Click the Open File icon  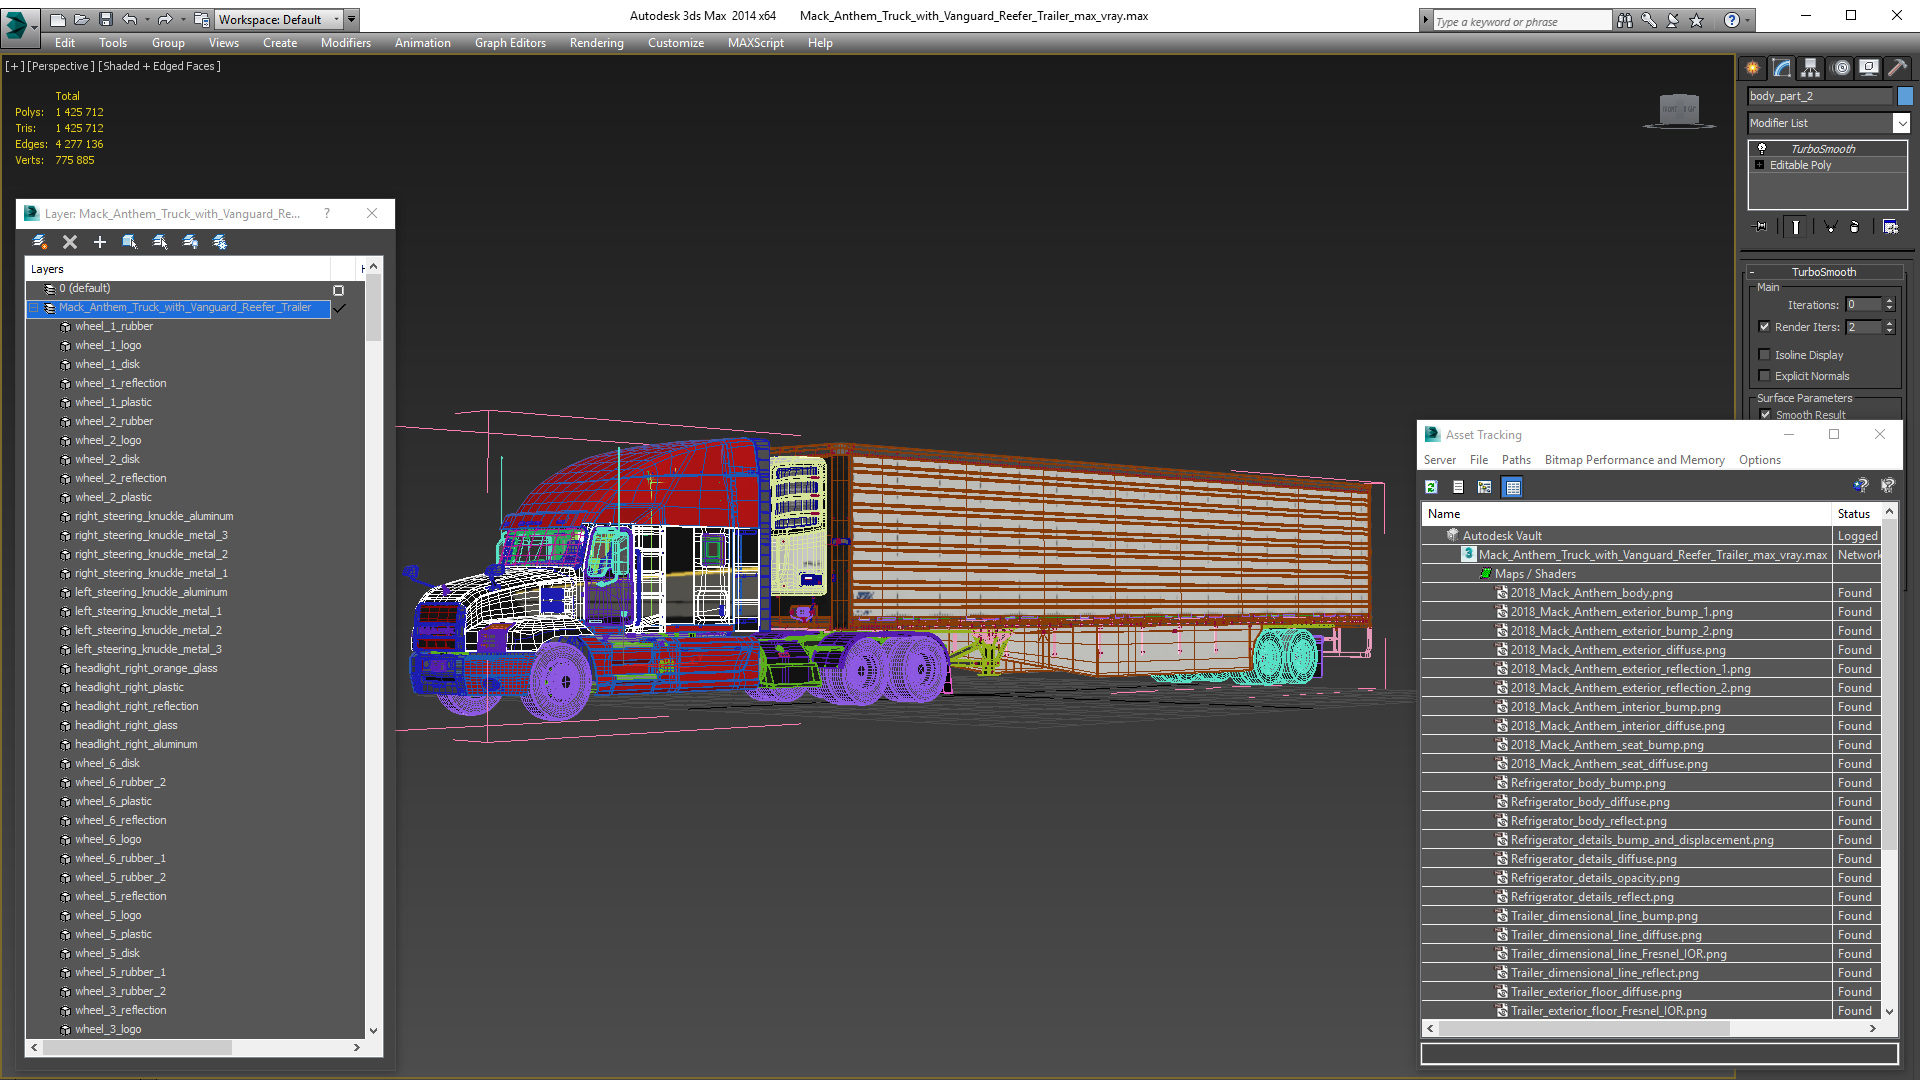(81, 19)
